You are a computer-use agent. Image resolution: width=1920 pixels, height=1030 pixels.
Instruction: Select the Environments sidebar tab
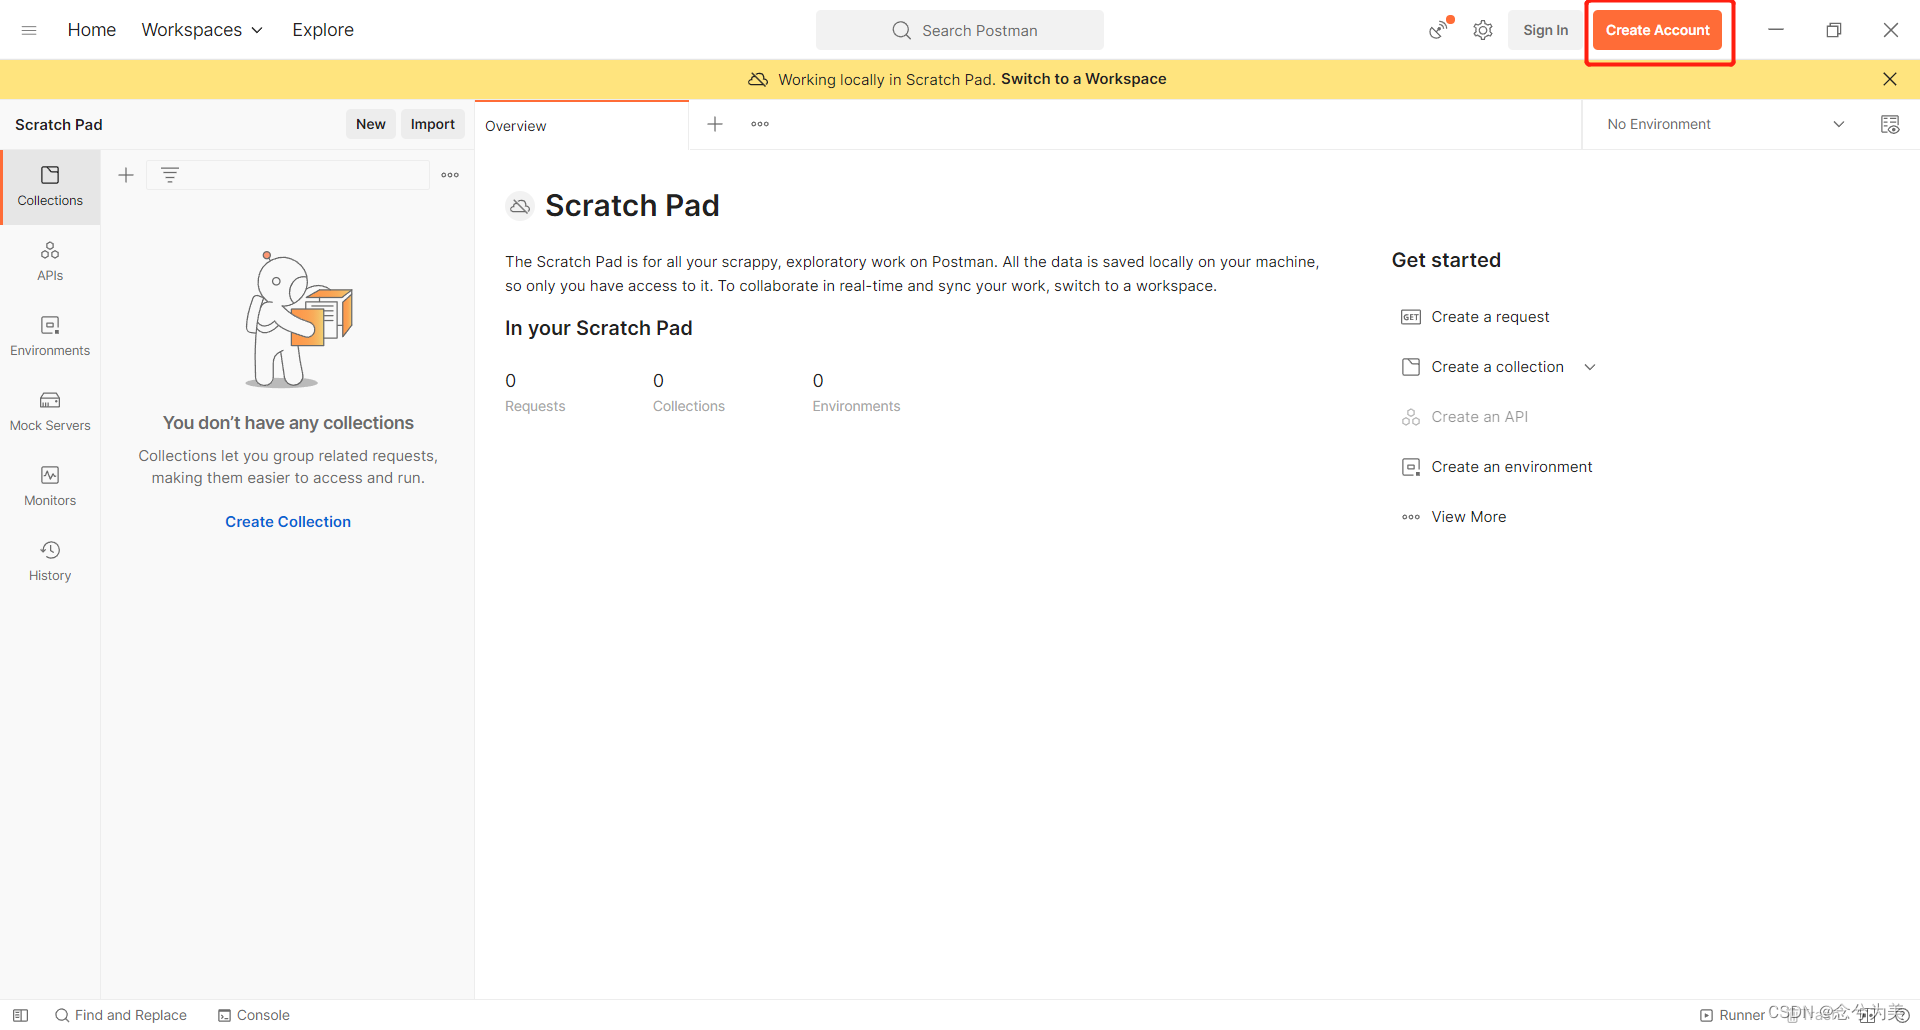coord(50,337)
